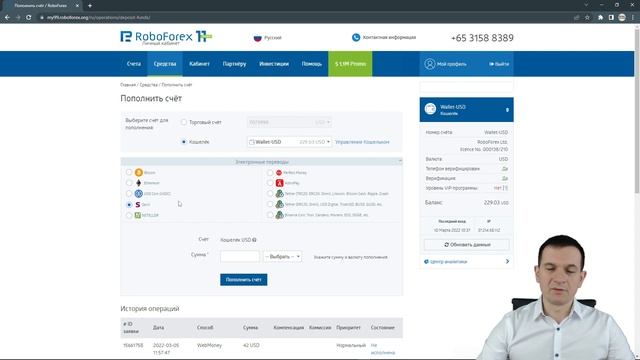Open the browser tab search dropdown arrow
This screenshot has width=640, height=360.
tap(586, 5)
